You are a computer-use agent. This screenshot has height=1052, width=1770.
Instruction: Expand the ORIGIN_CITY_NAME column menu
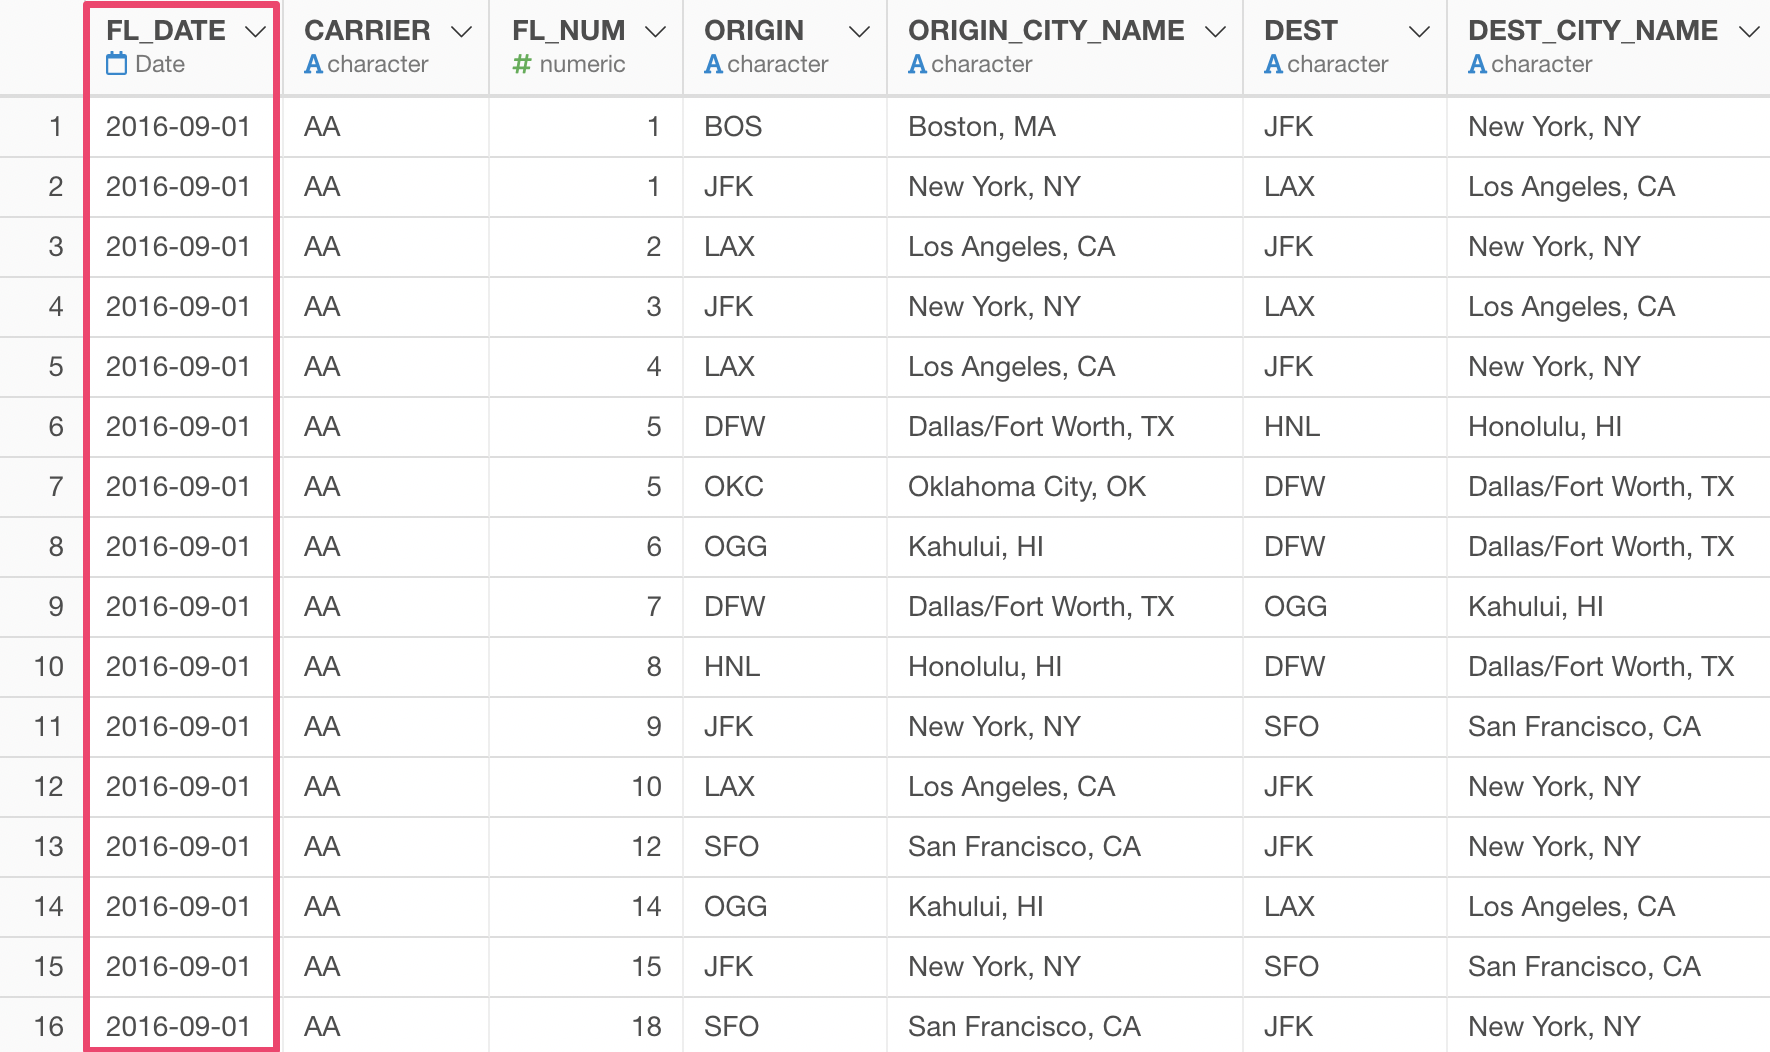[1216, 32]
